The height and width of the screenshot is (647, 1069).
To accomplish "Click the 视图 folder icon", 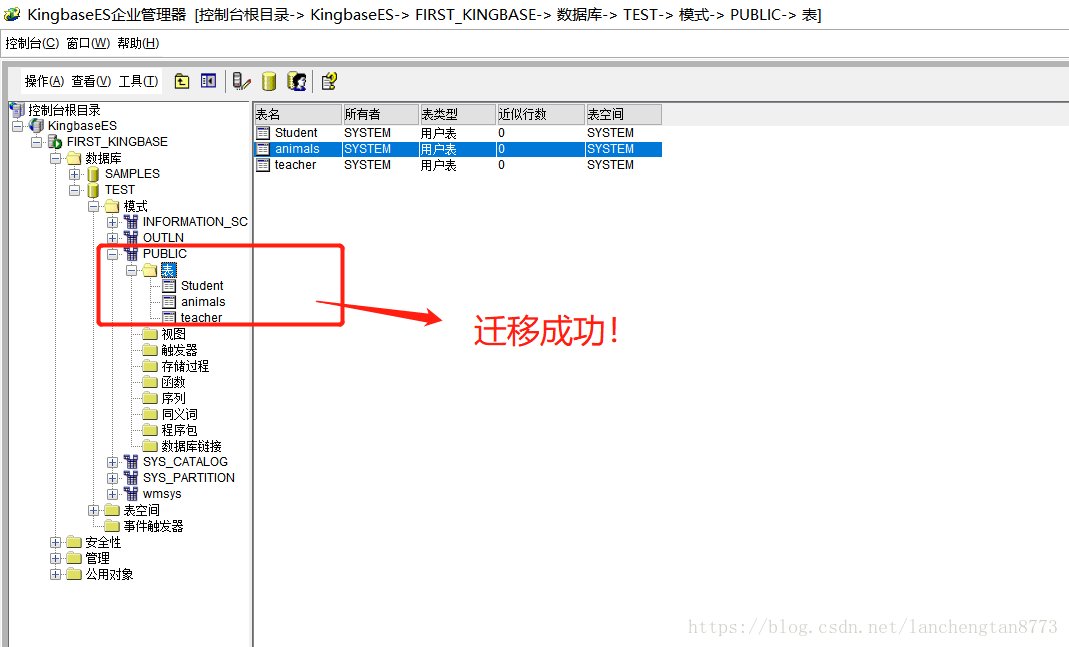I will [150, 333].
